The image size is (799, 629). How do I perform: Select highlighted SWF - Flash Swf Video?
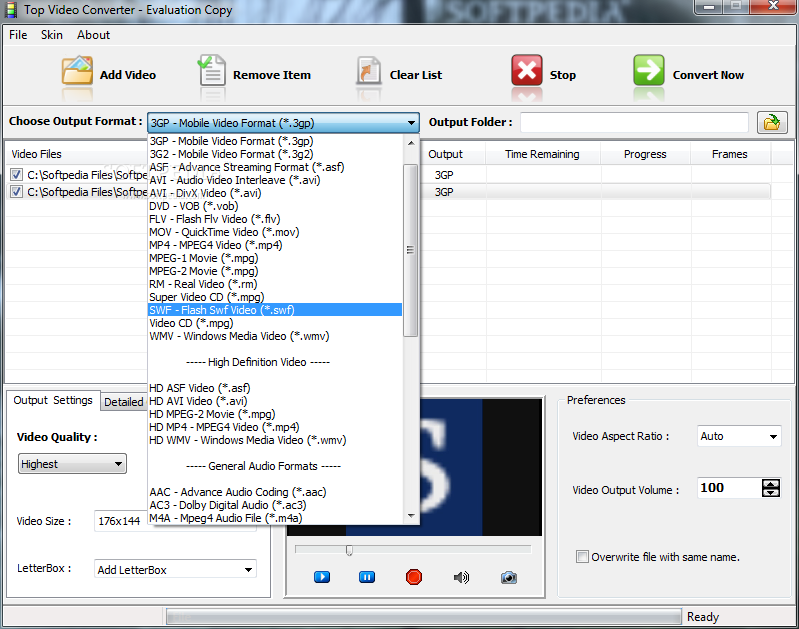(275, 310)
